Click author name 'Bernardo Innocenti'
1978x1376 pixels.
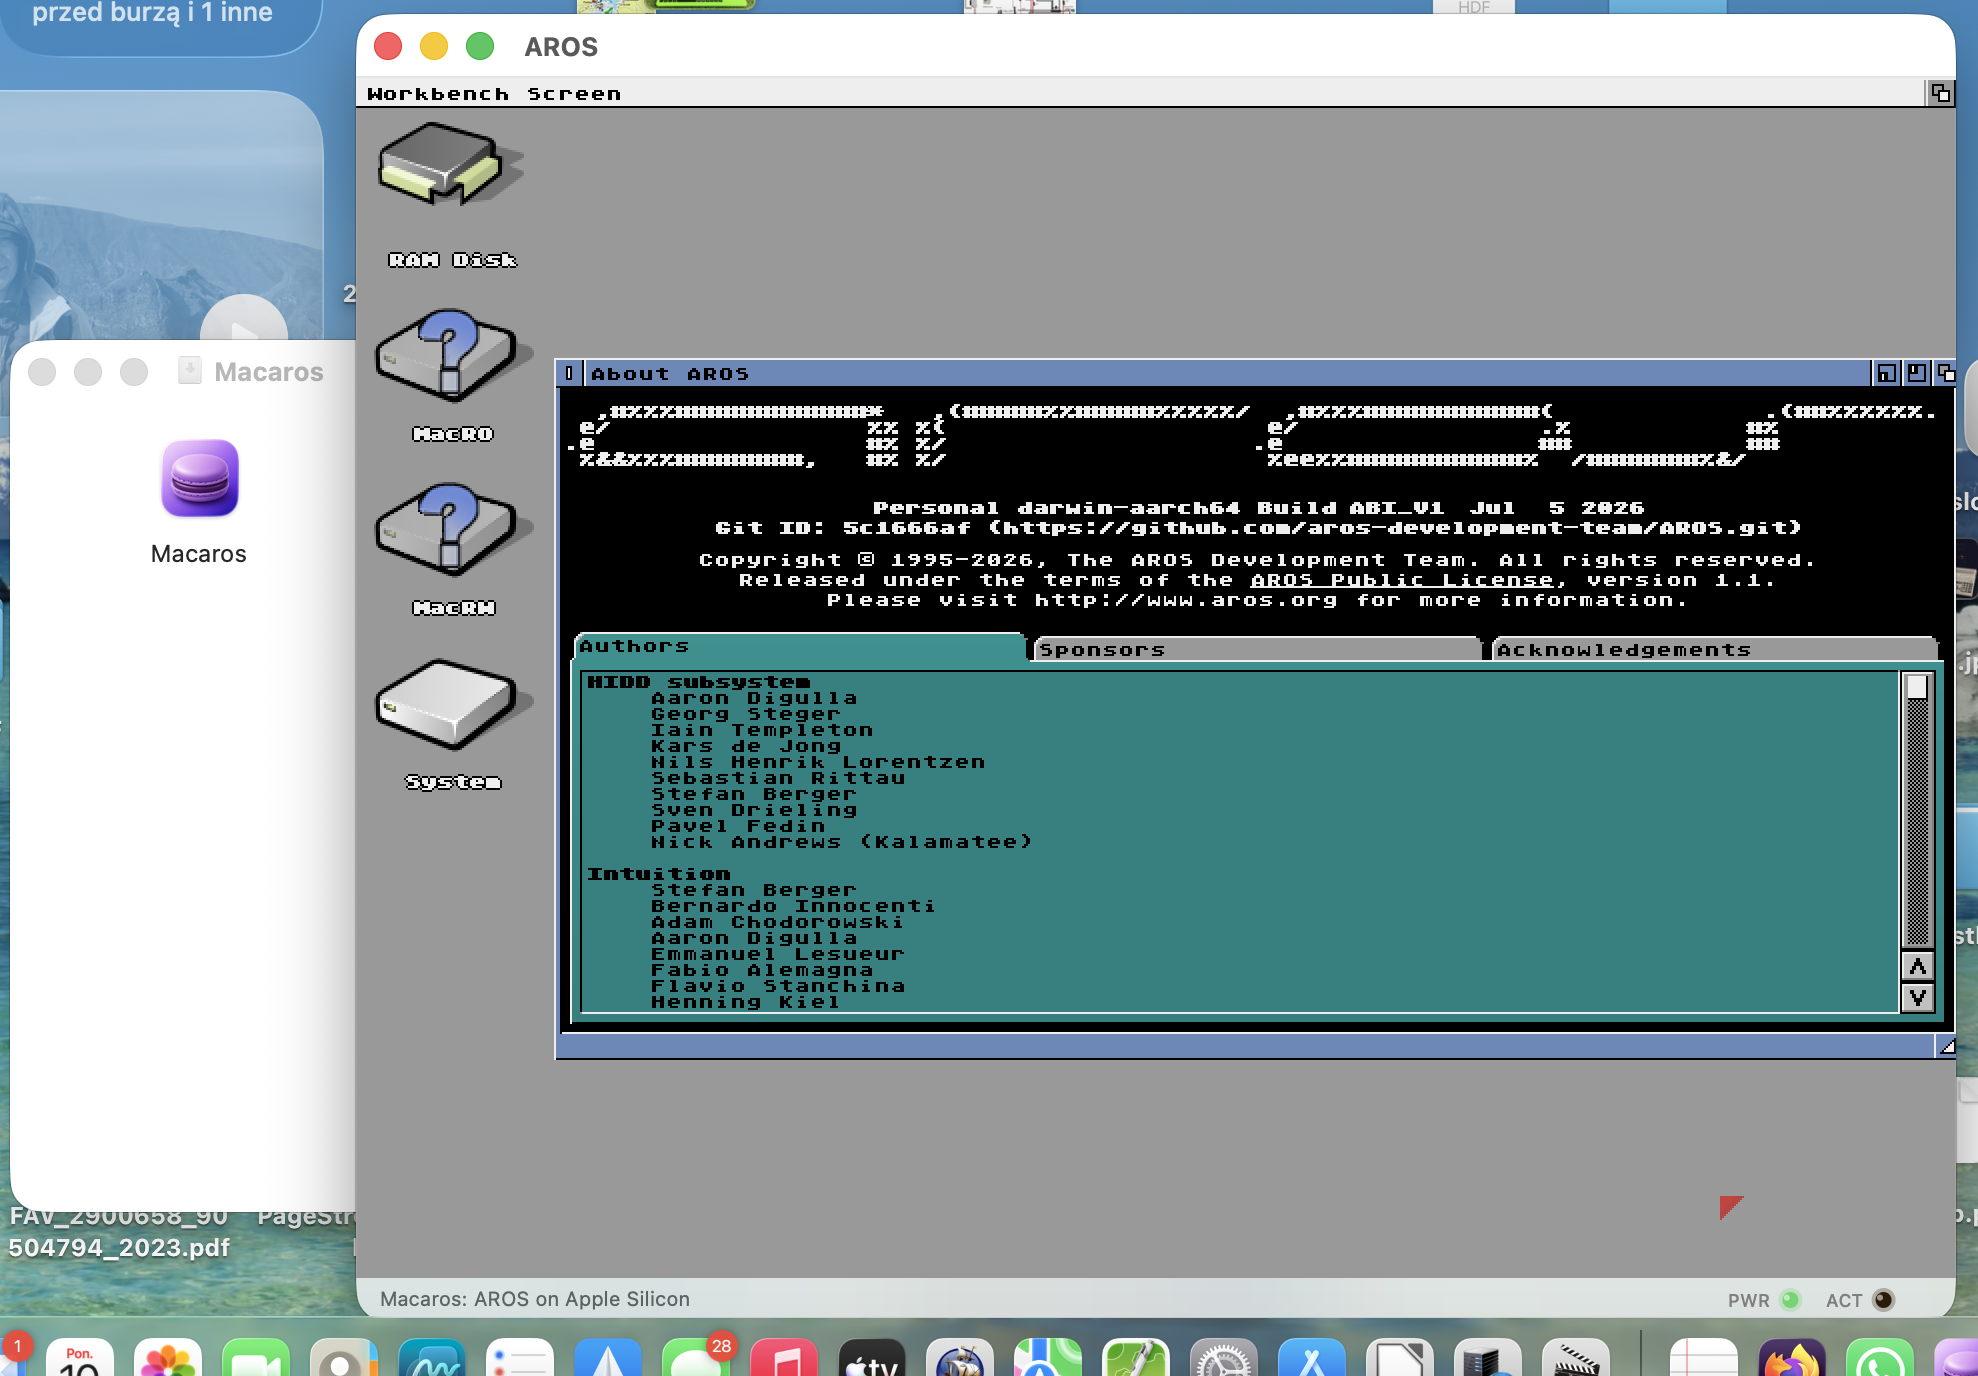[x=794, y=906]
